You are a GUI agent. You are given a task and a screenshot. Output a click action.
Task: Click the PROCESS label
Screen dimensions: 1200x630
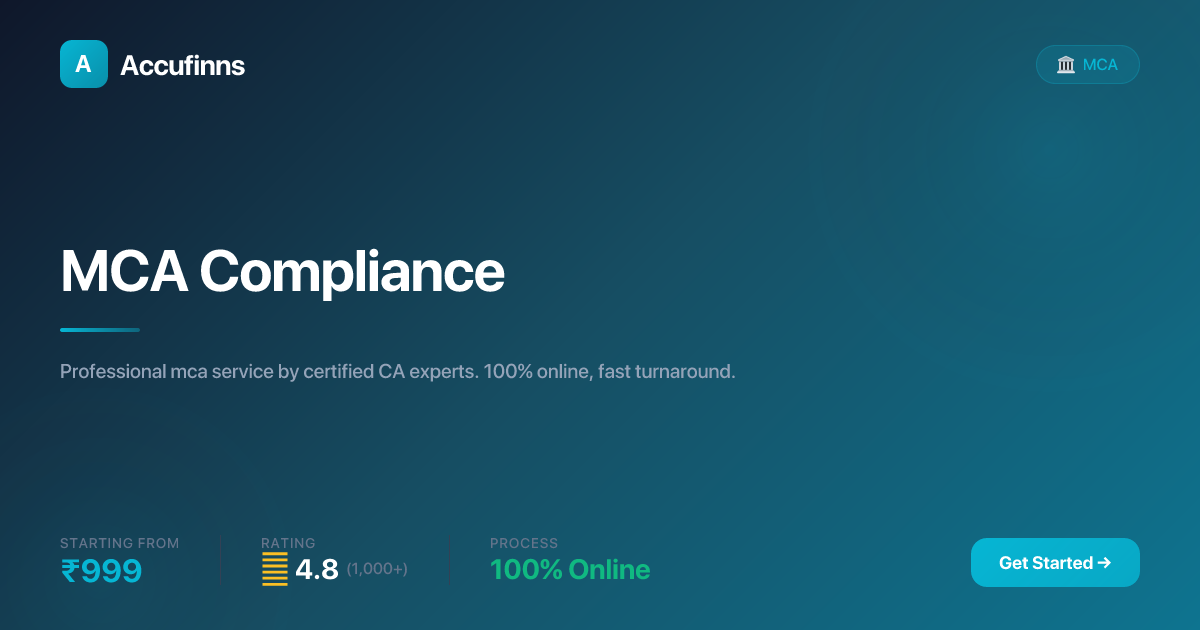coord(524,543)
